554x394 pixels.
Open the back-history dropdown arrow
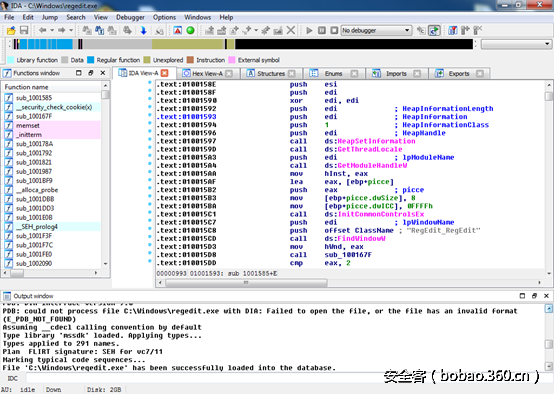52,30
